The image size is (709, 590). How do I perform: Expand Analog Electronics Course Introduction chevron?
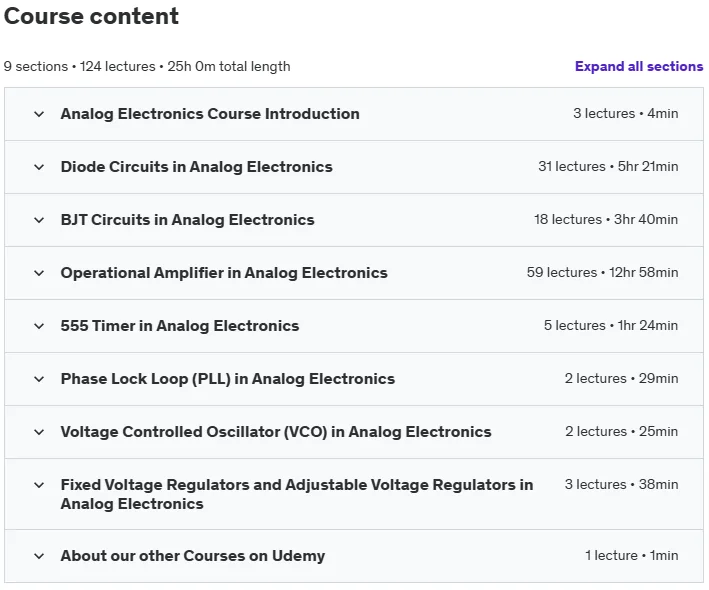click(x=39, y=114)
